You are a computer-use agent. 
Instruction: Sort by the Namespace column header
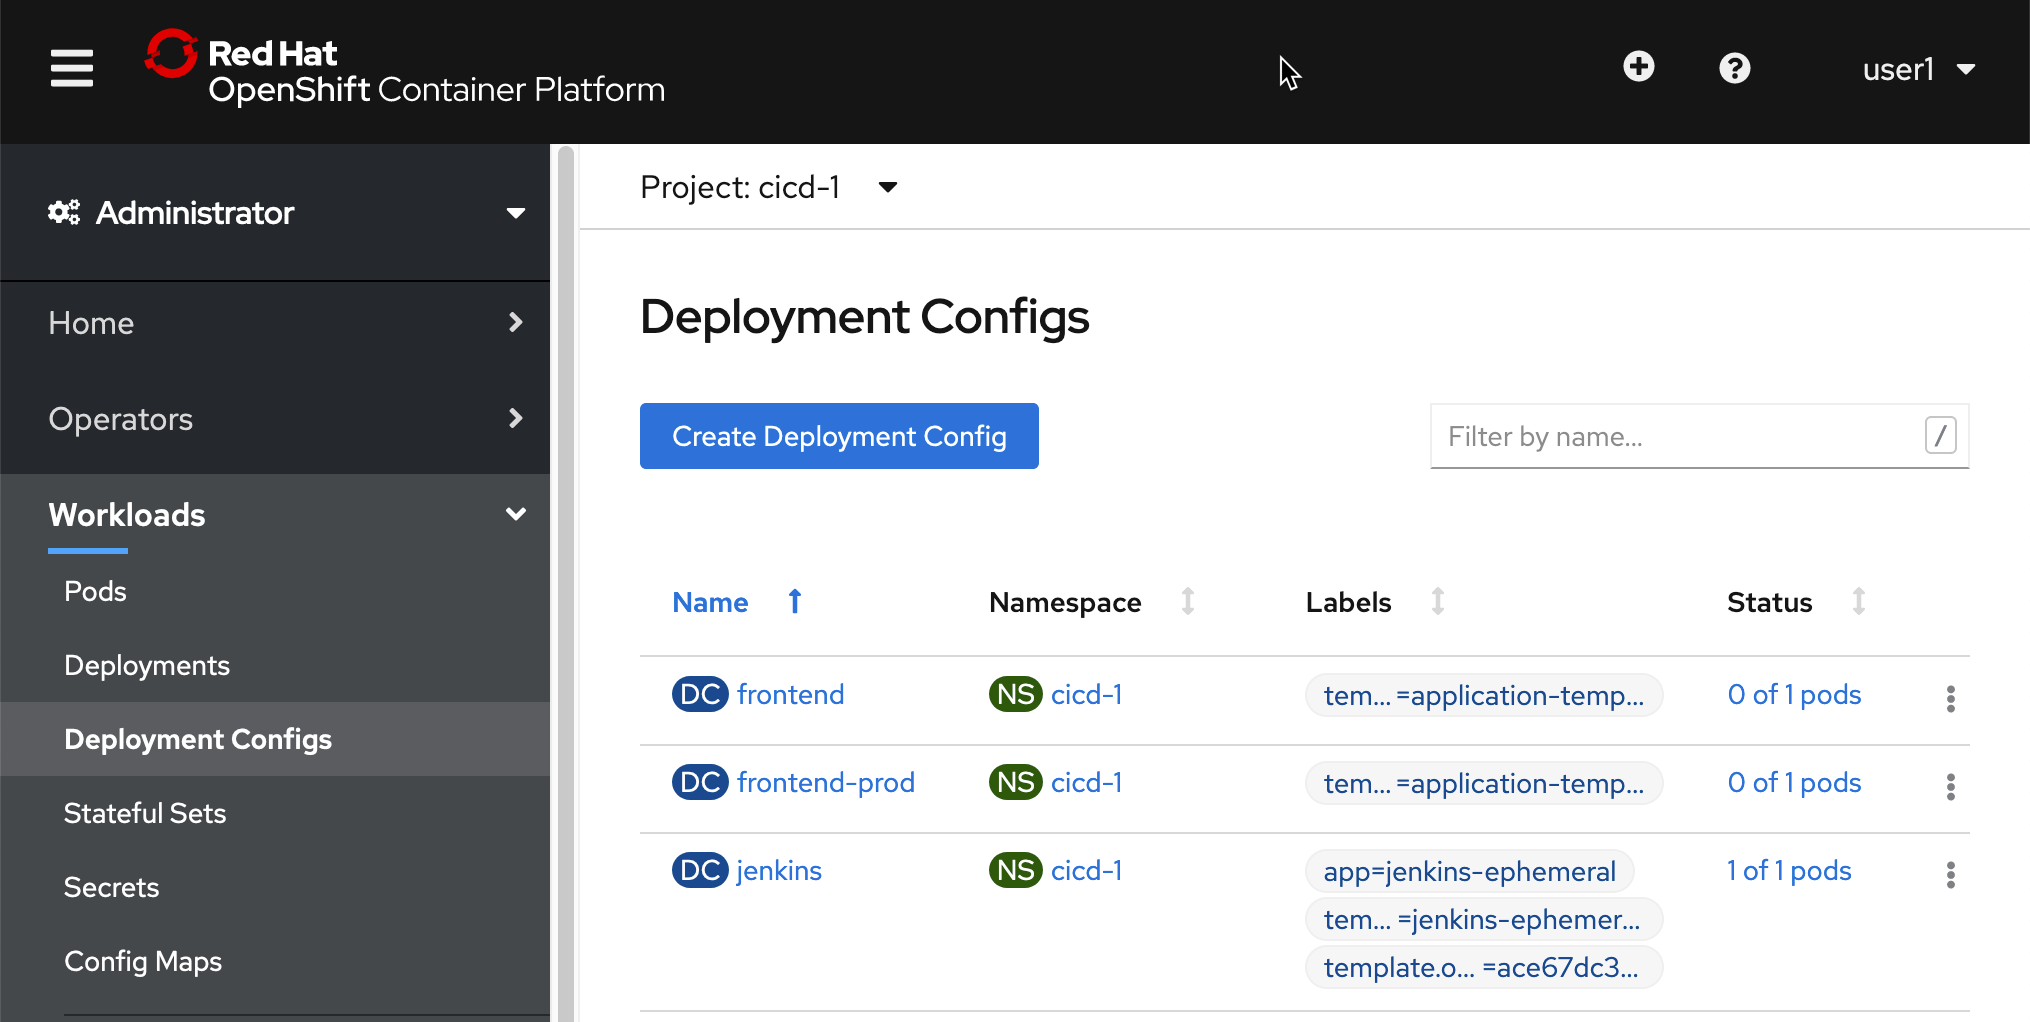tap(1065, 602)
